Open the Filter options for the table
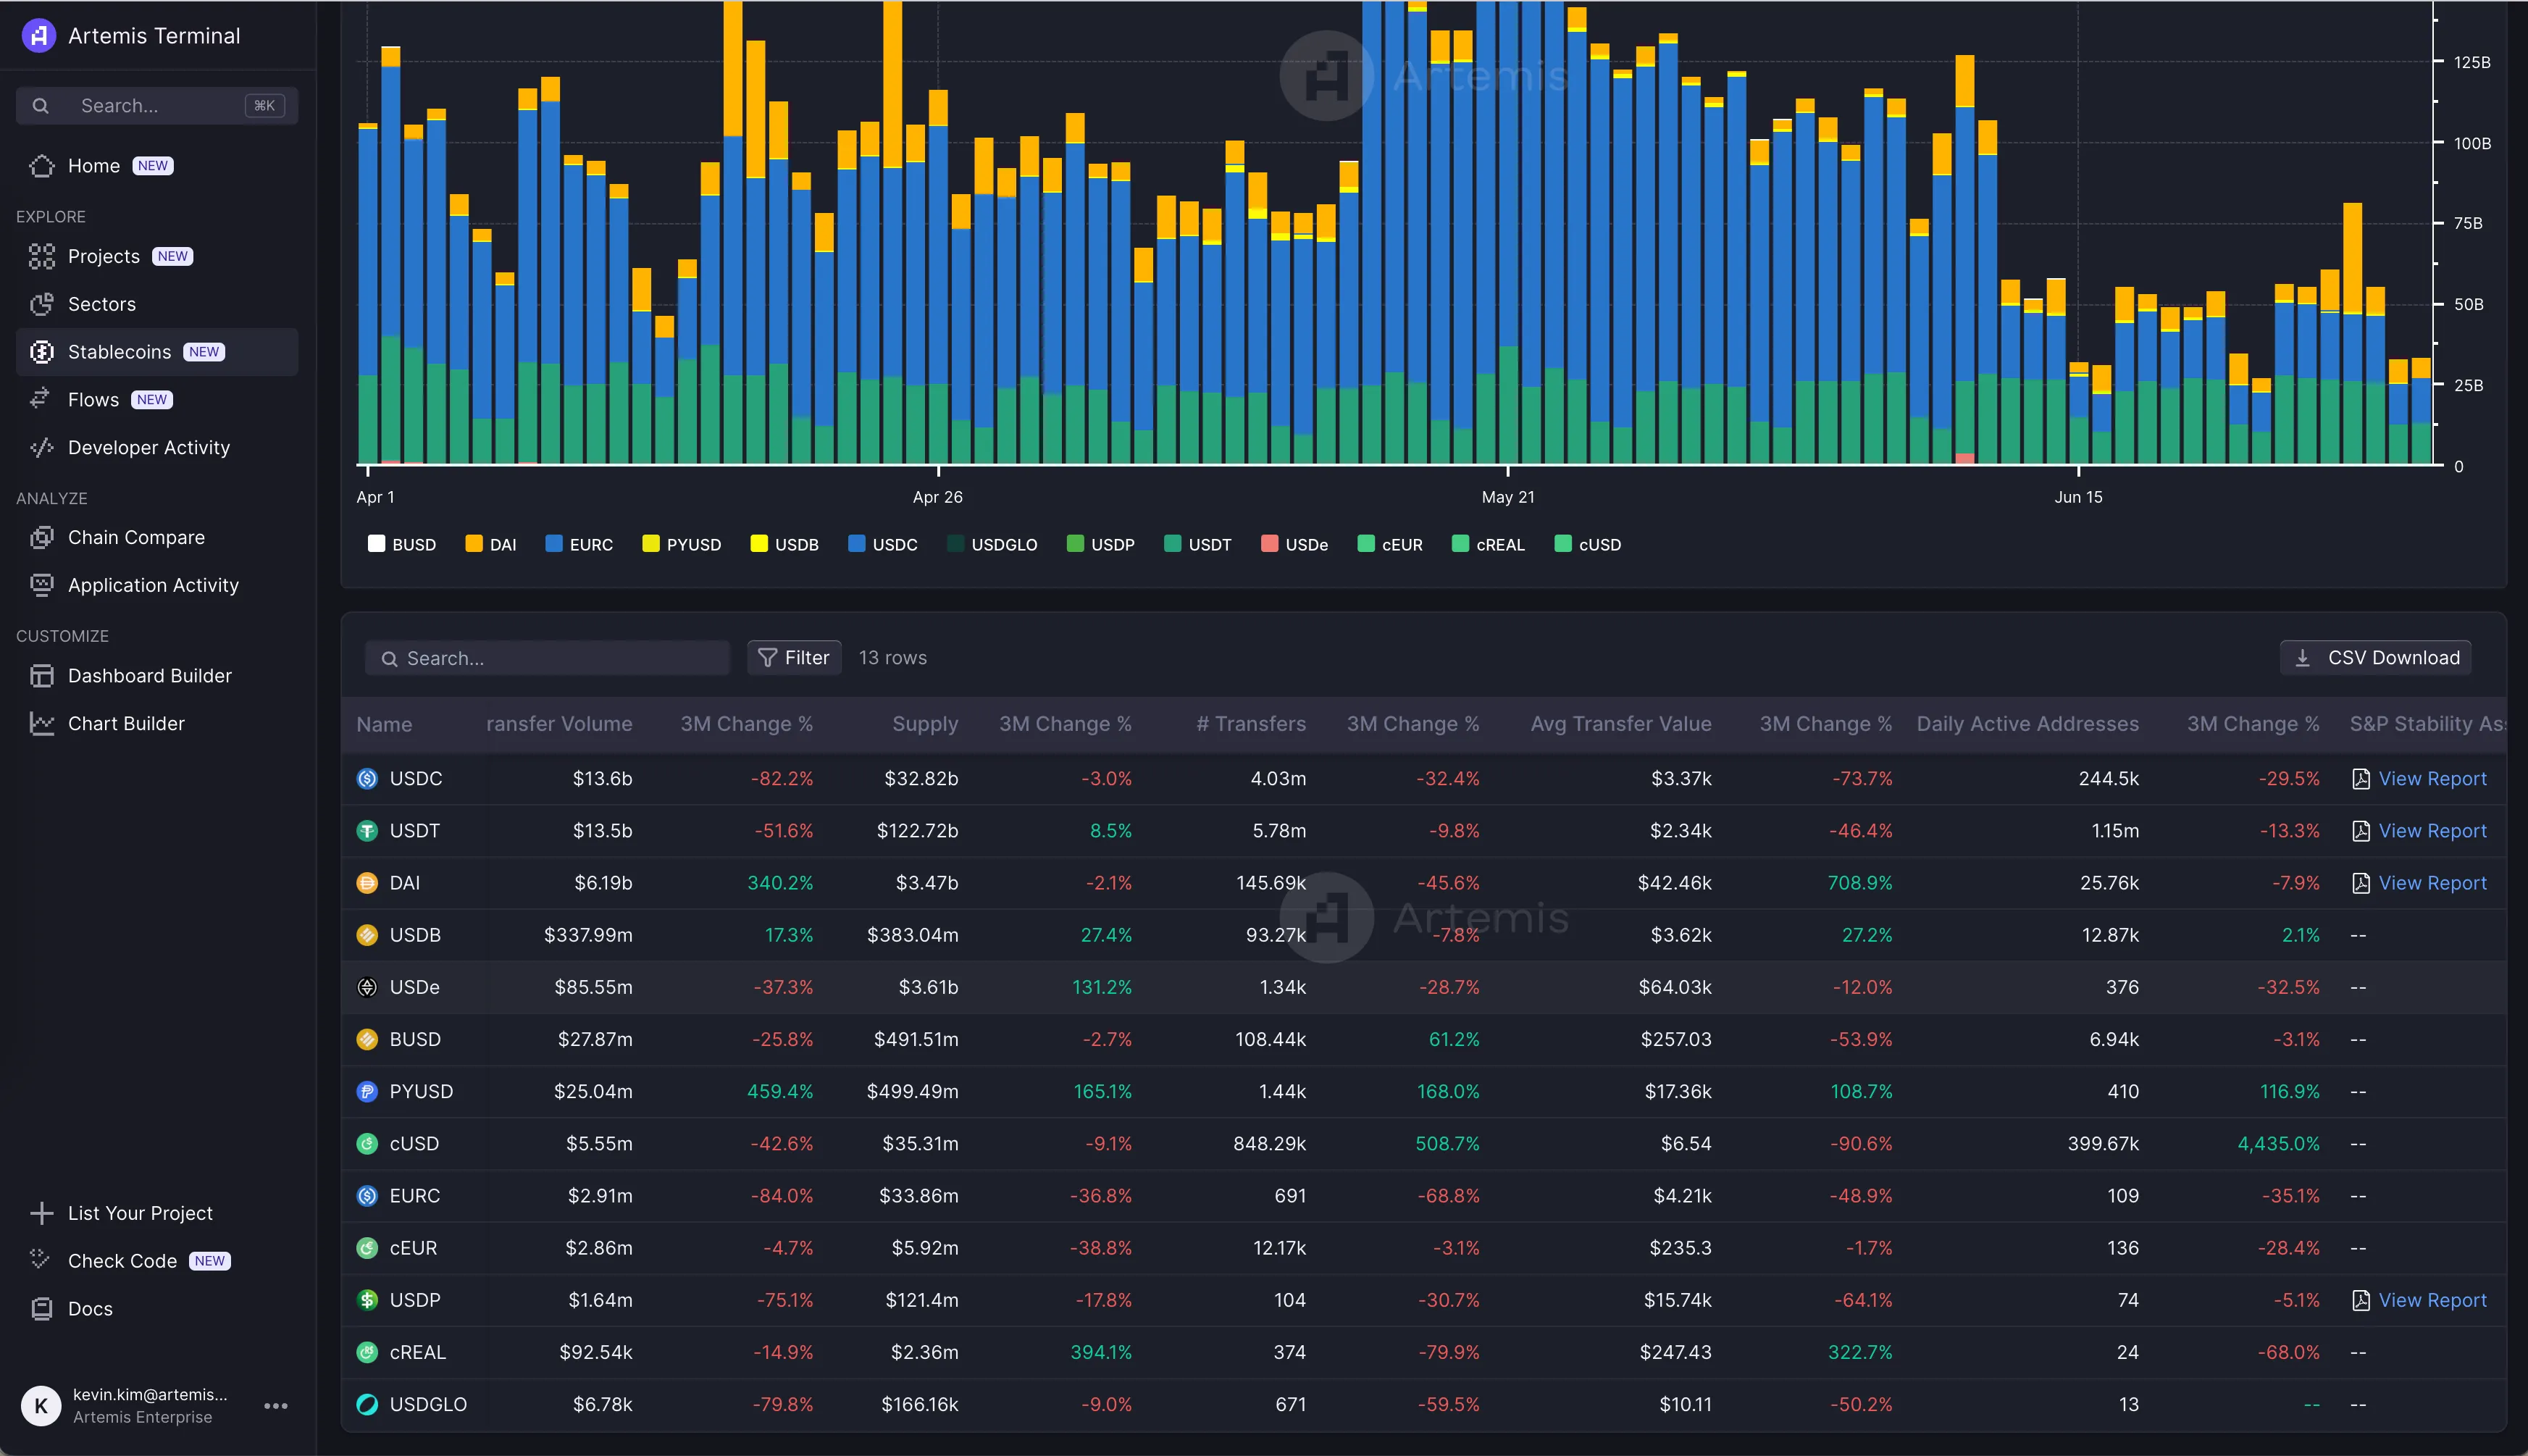The image size is (2528, 1456). tap(794, 658)
